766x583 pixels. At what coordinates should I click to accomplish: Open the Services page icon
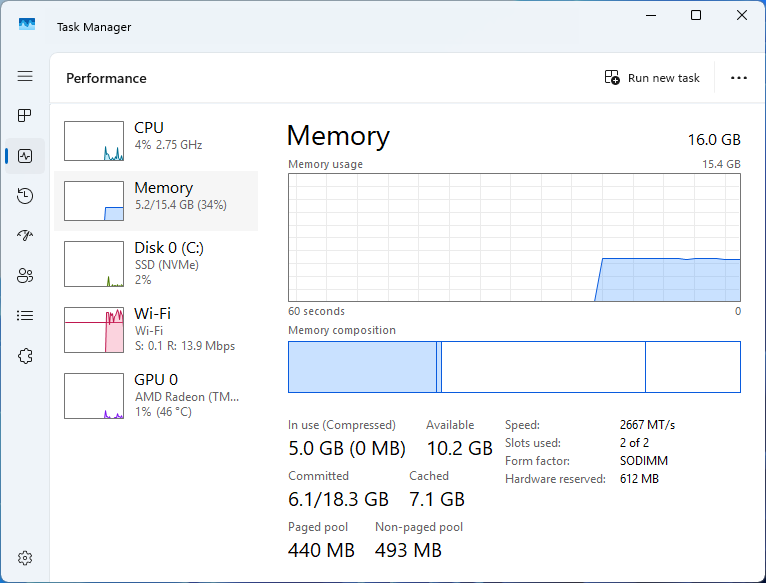click(25, 356)
